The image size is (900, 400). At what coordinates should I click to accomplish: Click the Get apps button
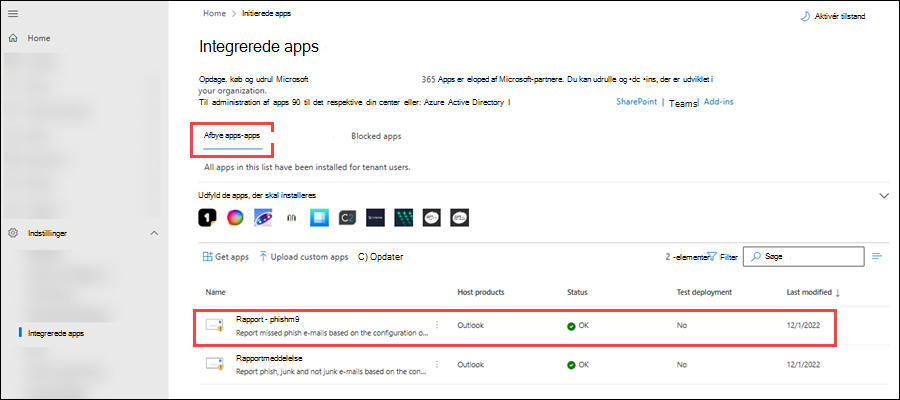226,257
